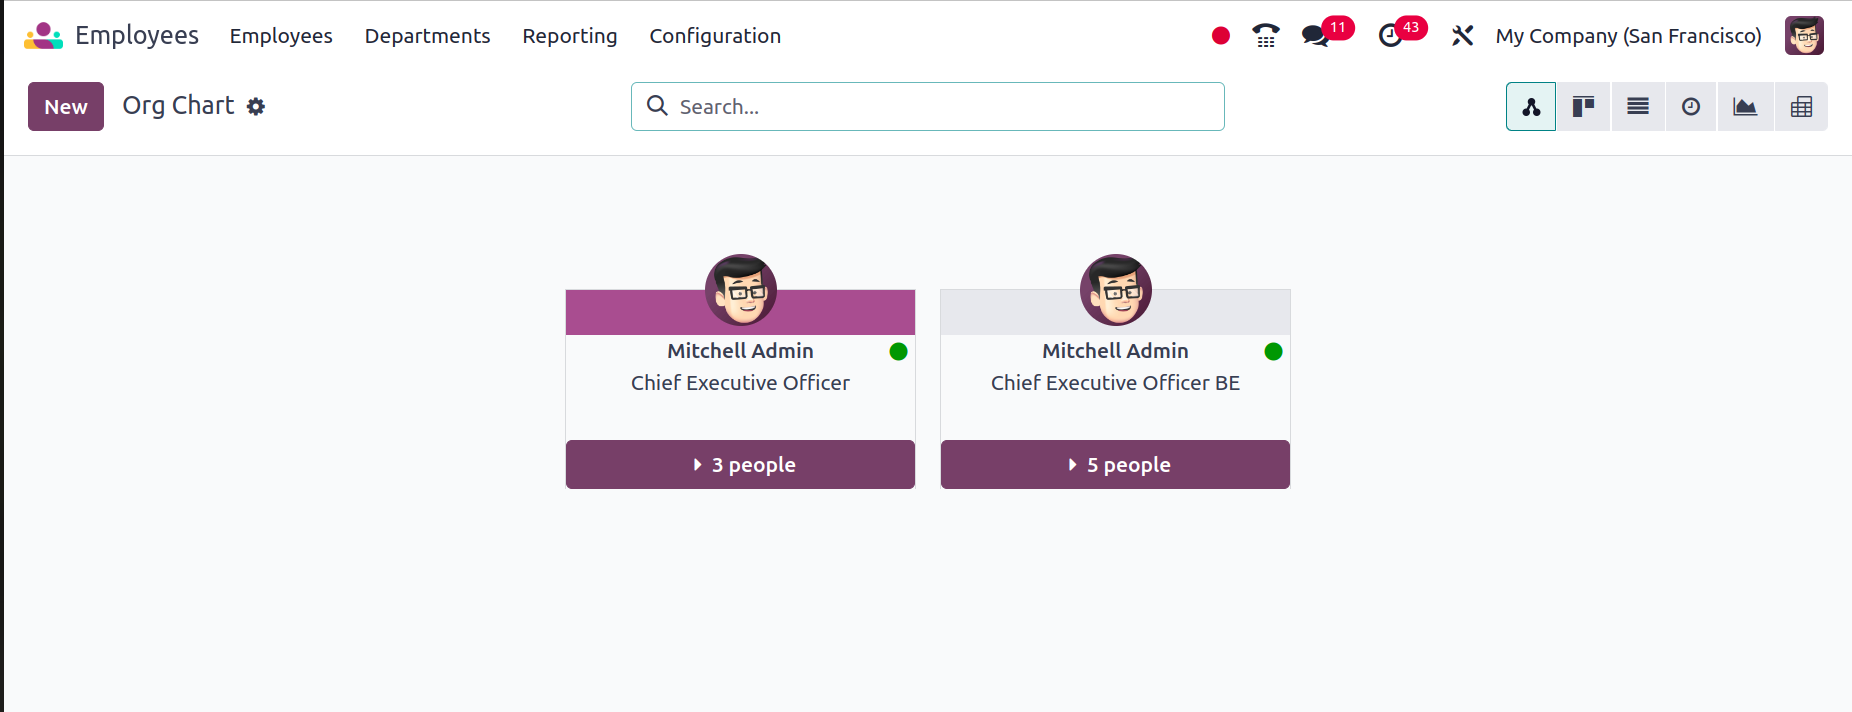Open the Activity view clock icon
Viewport: 1852px width, 712px height.
(x=1691, y=107)
